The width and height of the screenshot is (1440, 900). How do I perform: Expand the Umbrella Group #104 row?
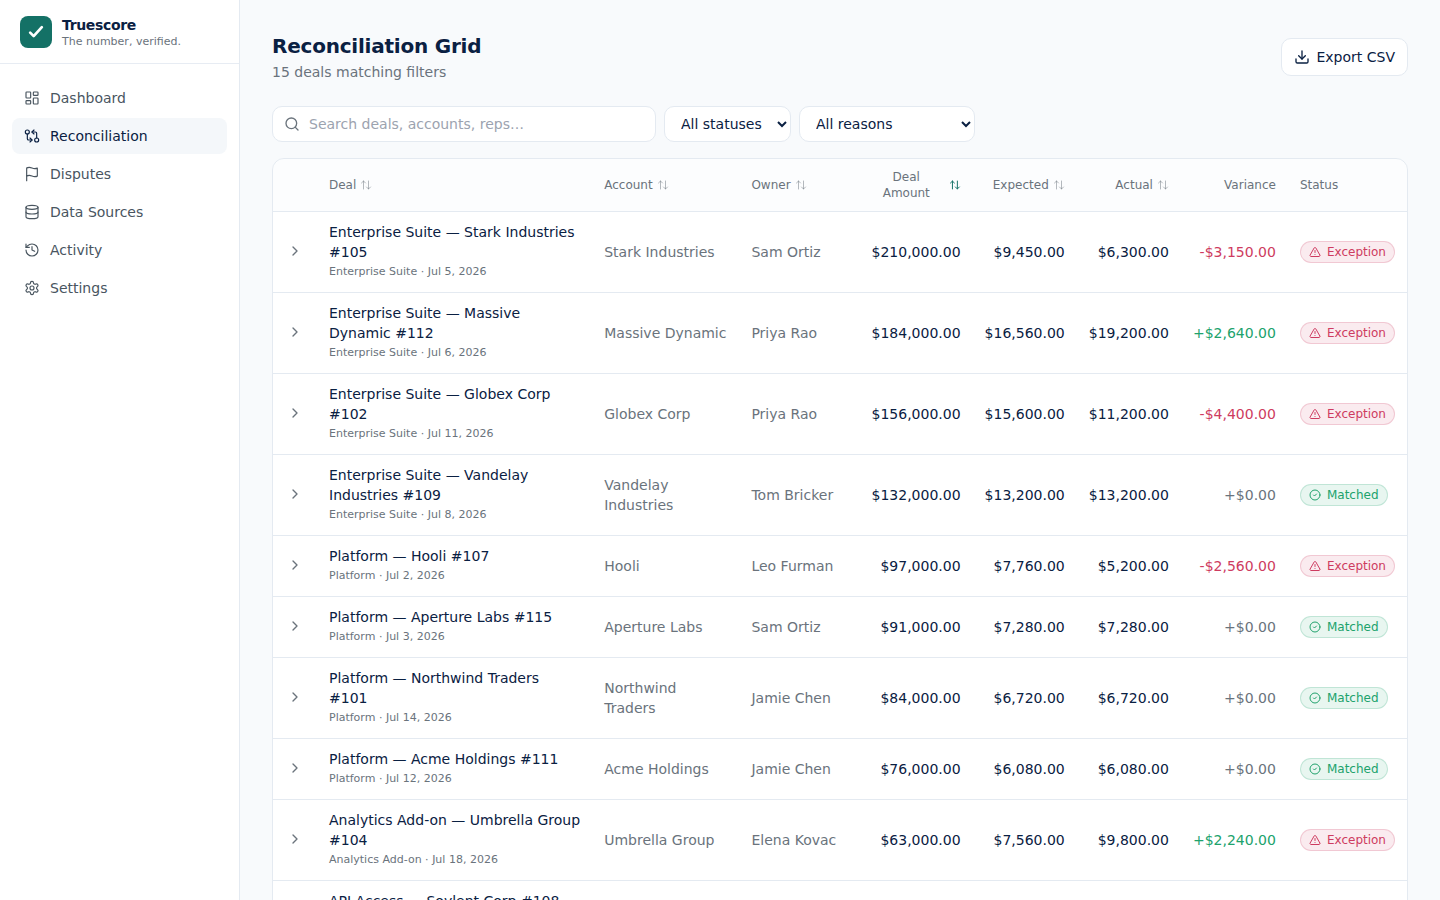[x=295, y=840]
